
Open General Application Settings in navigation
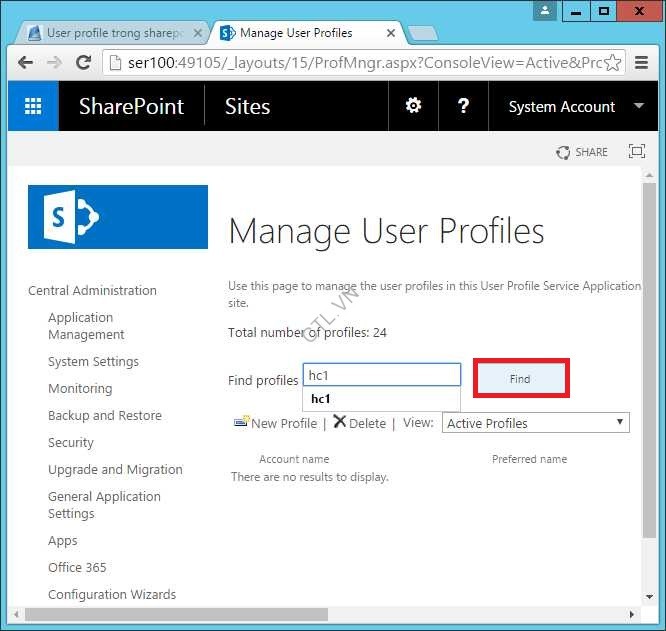click(x=104, y=505)
